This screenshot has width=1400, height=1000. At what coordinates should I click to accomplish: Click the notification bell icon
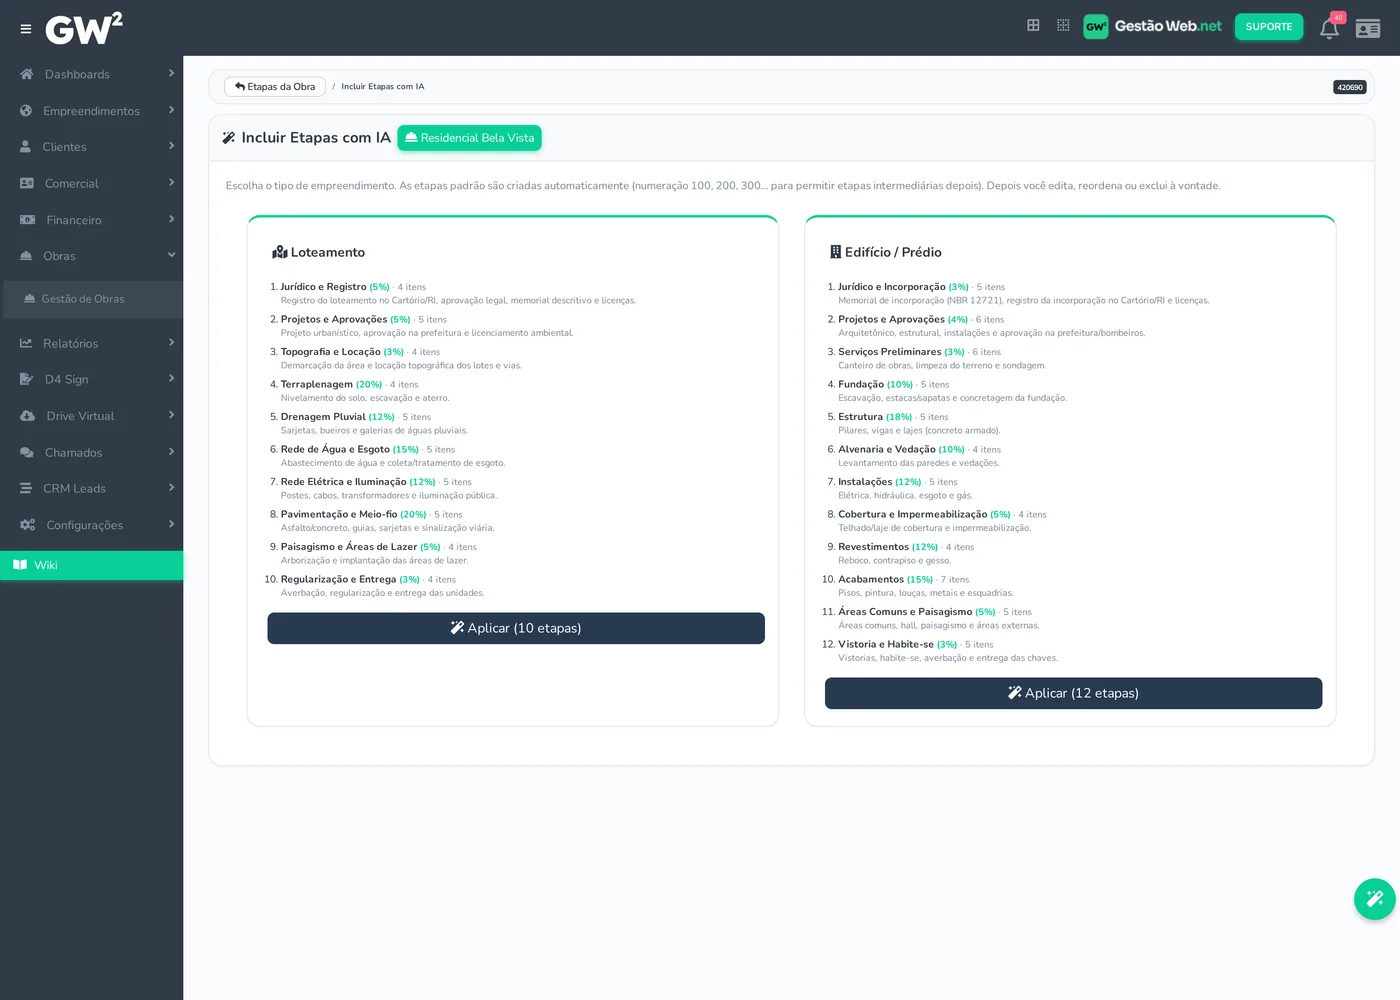click(1329, 28)
